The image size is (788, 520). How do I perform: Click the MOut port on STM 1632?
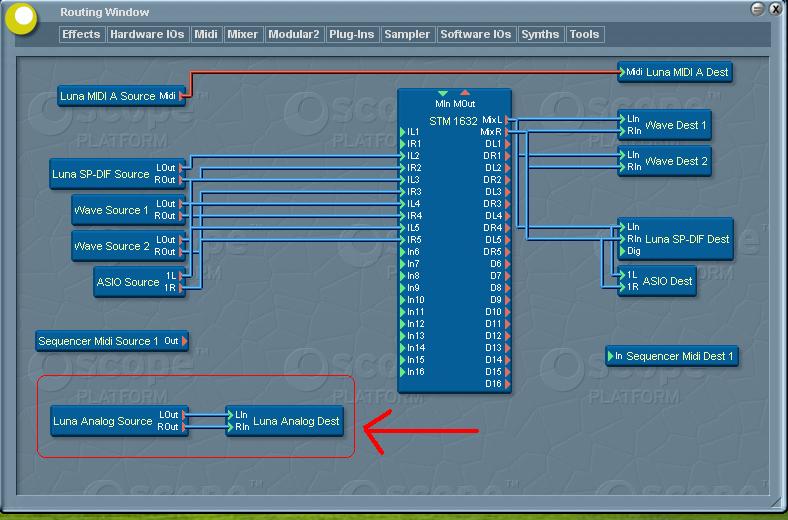click(x=465, y=93)
